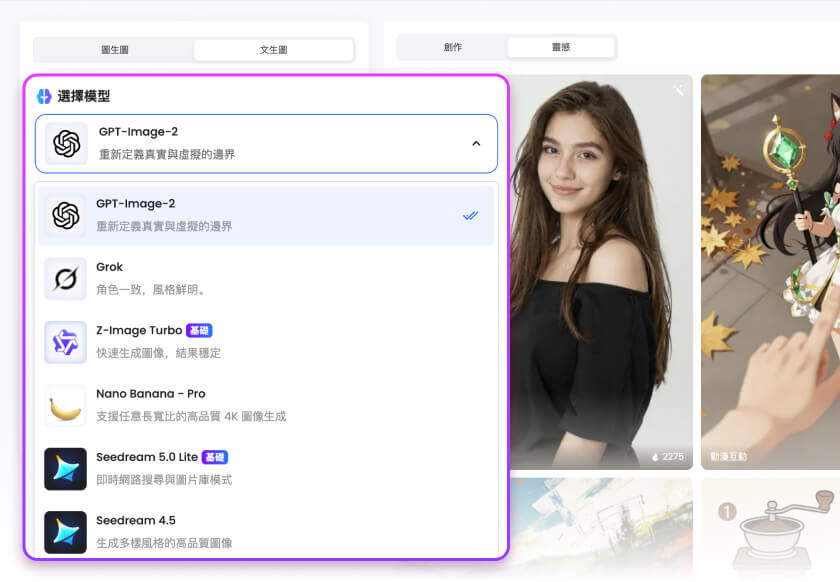The height and width of the screenshot is (582, 840).
Task: Switch to the 文生圖 tab
Action: click(273, 50)
